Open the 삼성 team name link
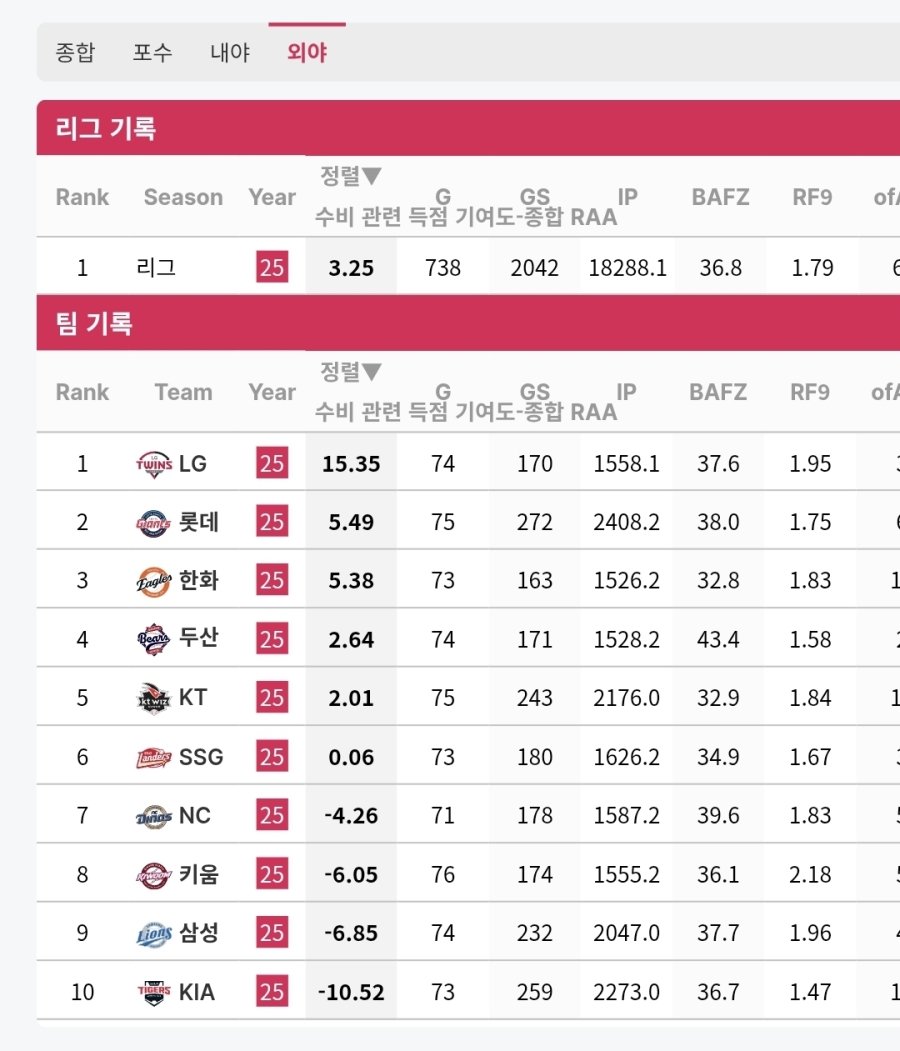Screen dimensions: 900x1051 (199, 933)
